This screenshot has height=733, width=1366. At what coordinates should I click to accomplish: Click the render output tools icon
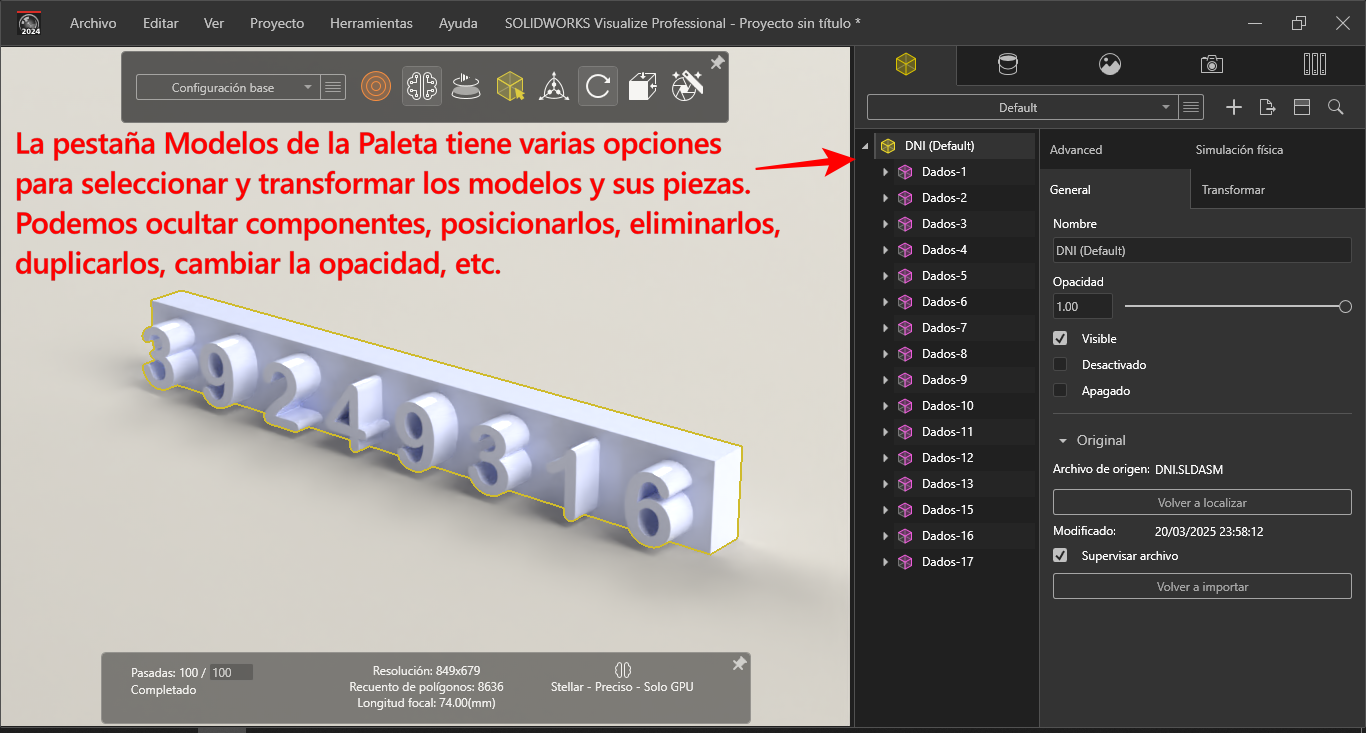[687, 87]
